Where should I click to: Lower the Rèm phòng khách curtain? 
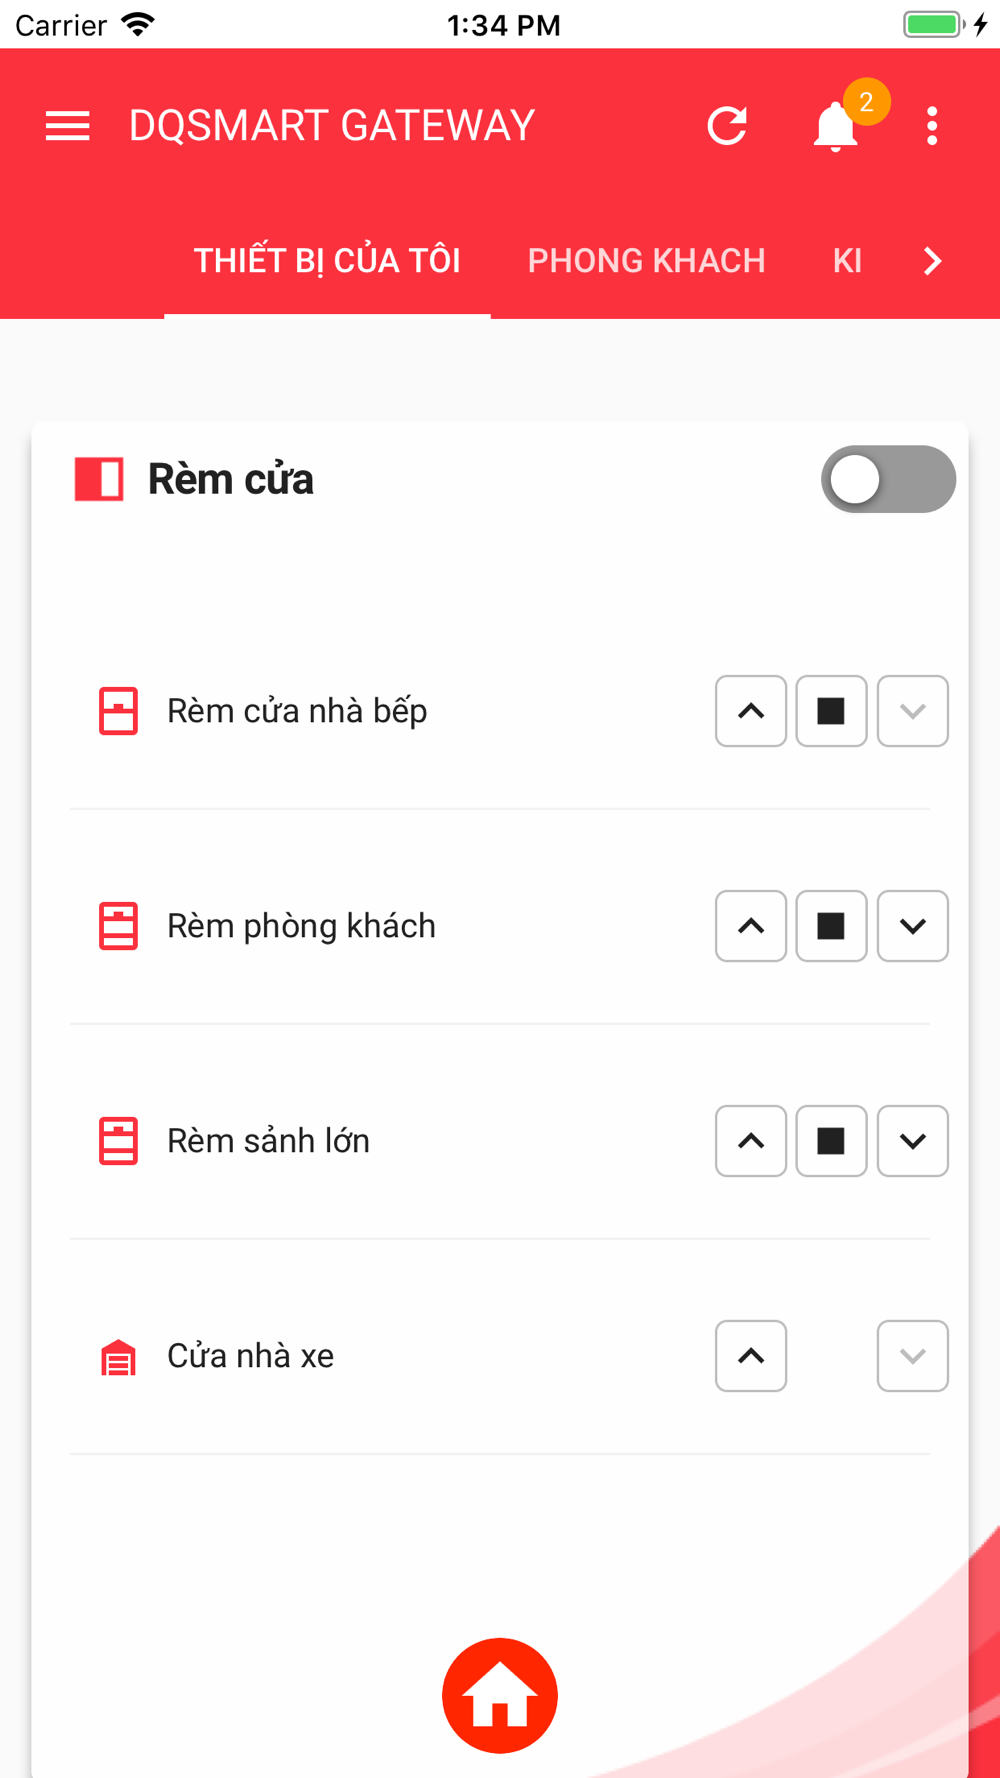click(x=913, y=926)
